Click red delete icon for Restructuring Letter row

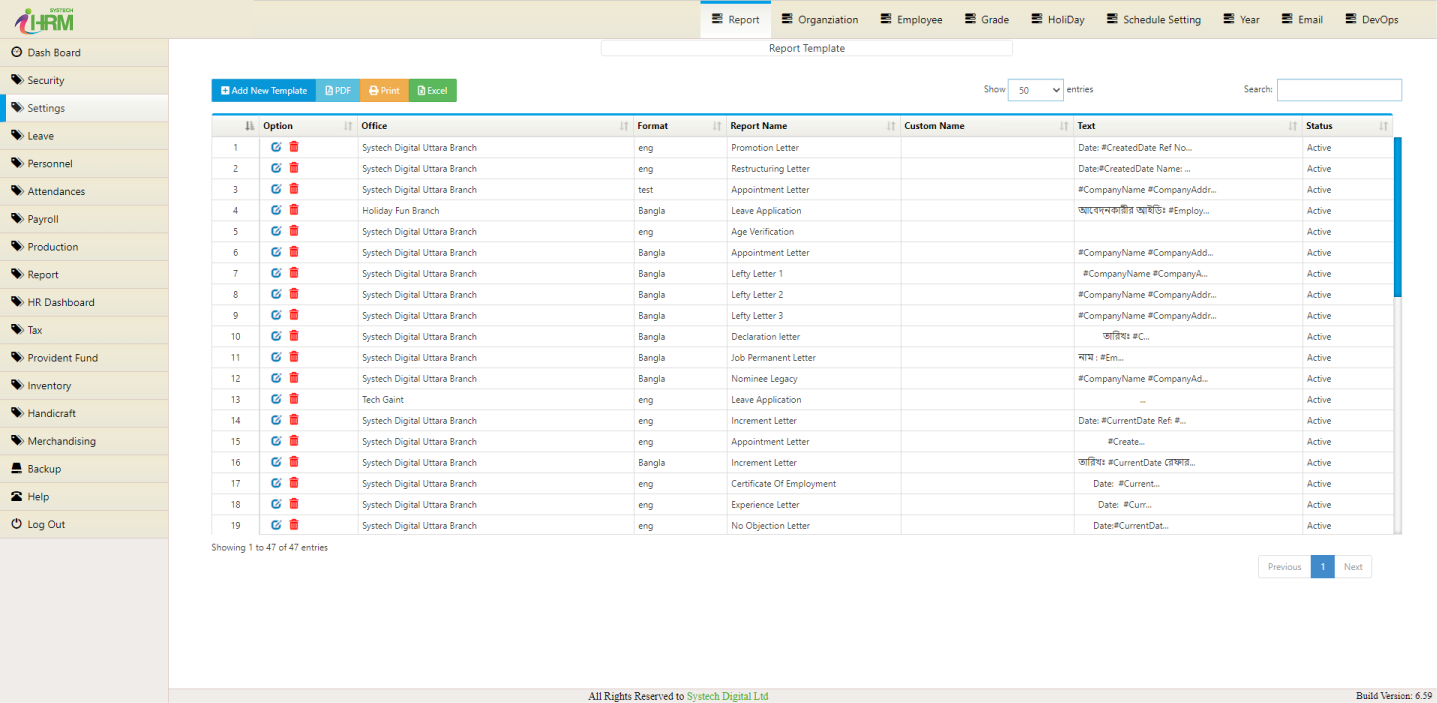(294, 168)
